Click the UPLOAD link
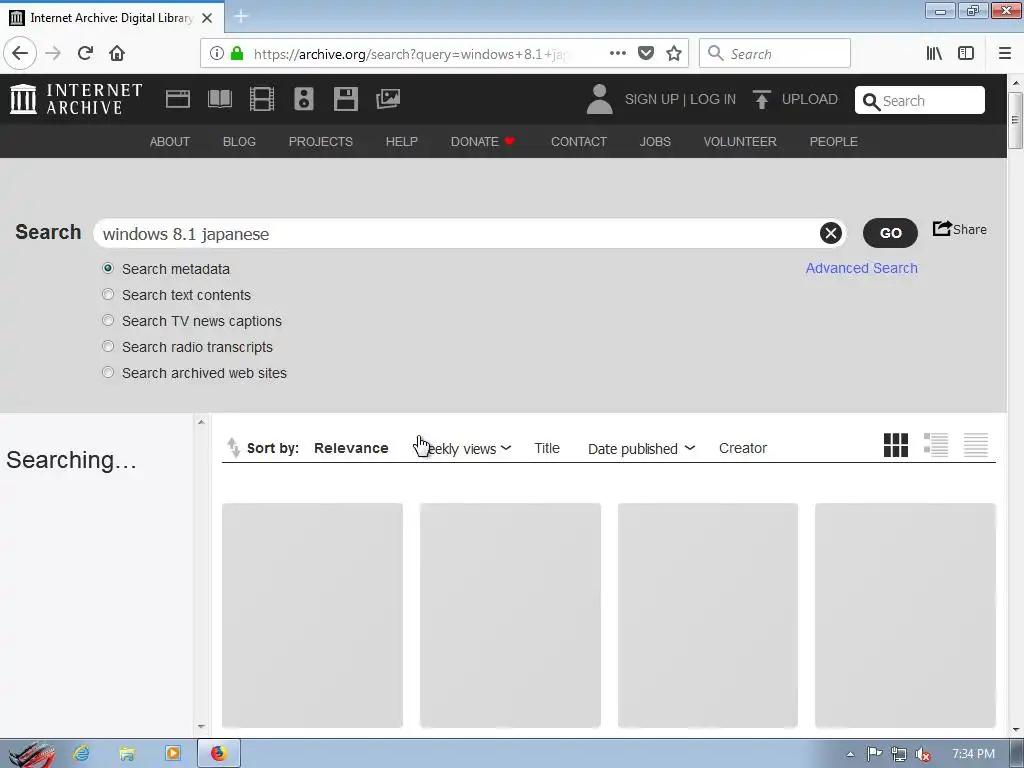This screenshot has width=1024, height=768. pos(810,99)
